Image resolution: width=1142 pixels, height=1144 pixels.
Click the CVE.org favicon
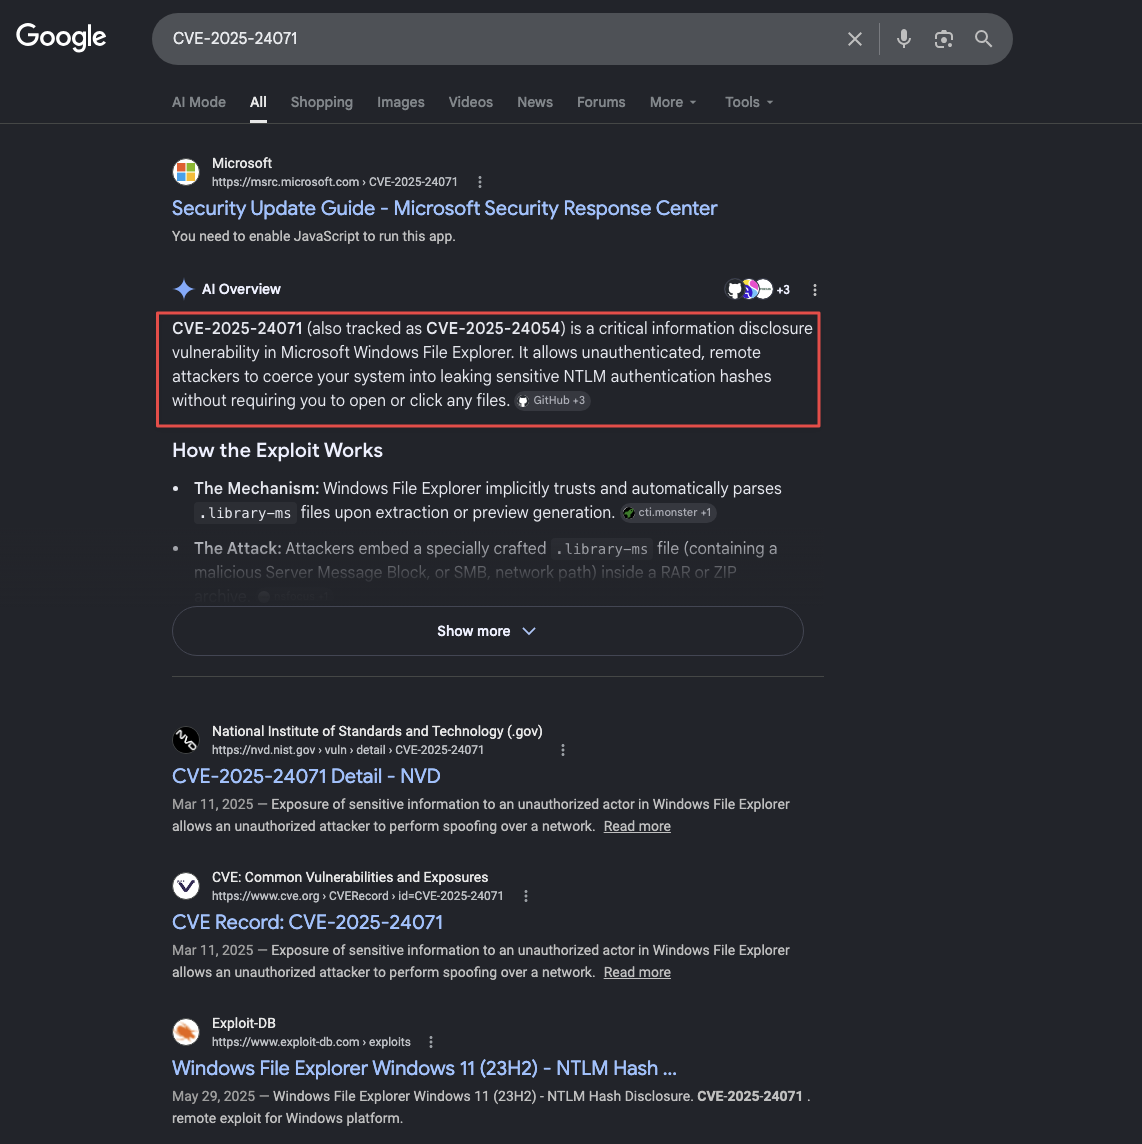point(186,886)
